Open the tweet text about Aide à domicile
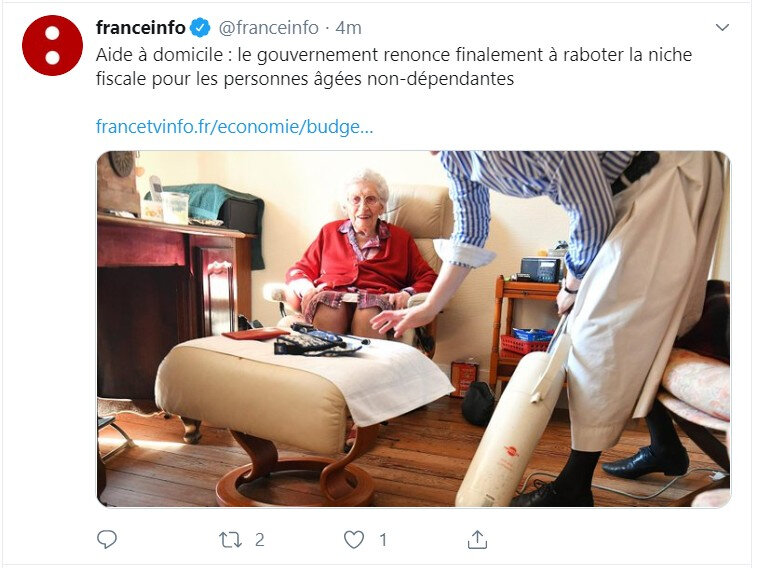Viewport: 761px width, 568px height. (394, 67)
